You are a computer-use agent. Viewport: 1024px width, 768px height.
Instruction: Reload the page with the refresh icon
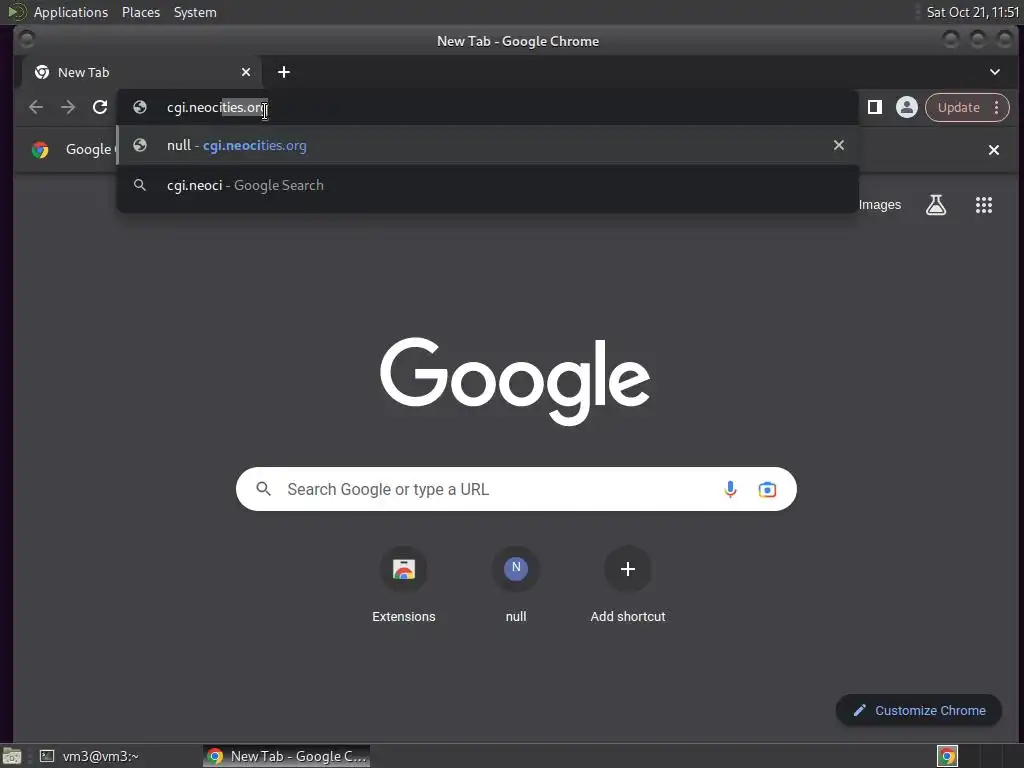tap(100, 107)
